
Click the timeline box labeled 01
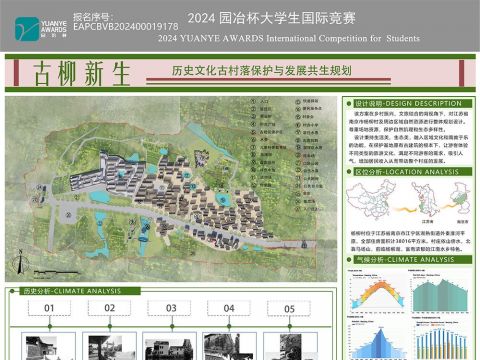click(x=49, y=308)
